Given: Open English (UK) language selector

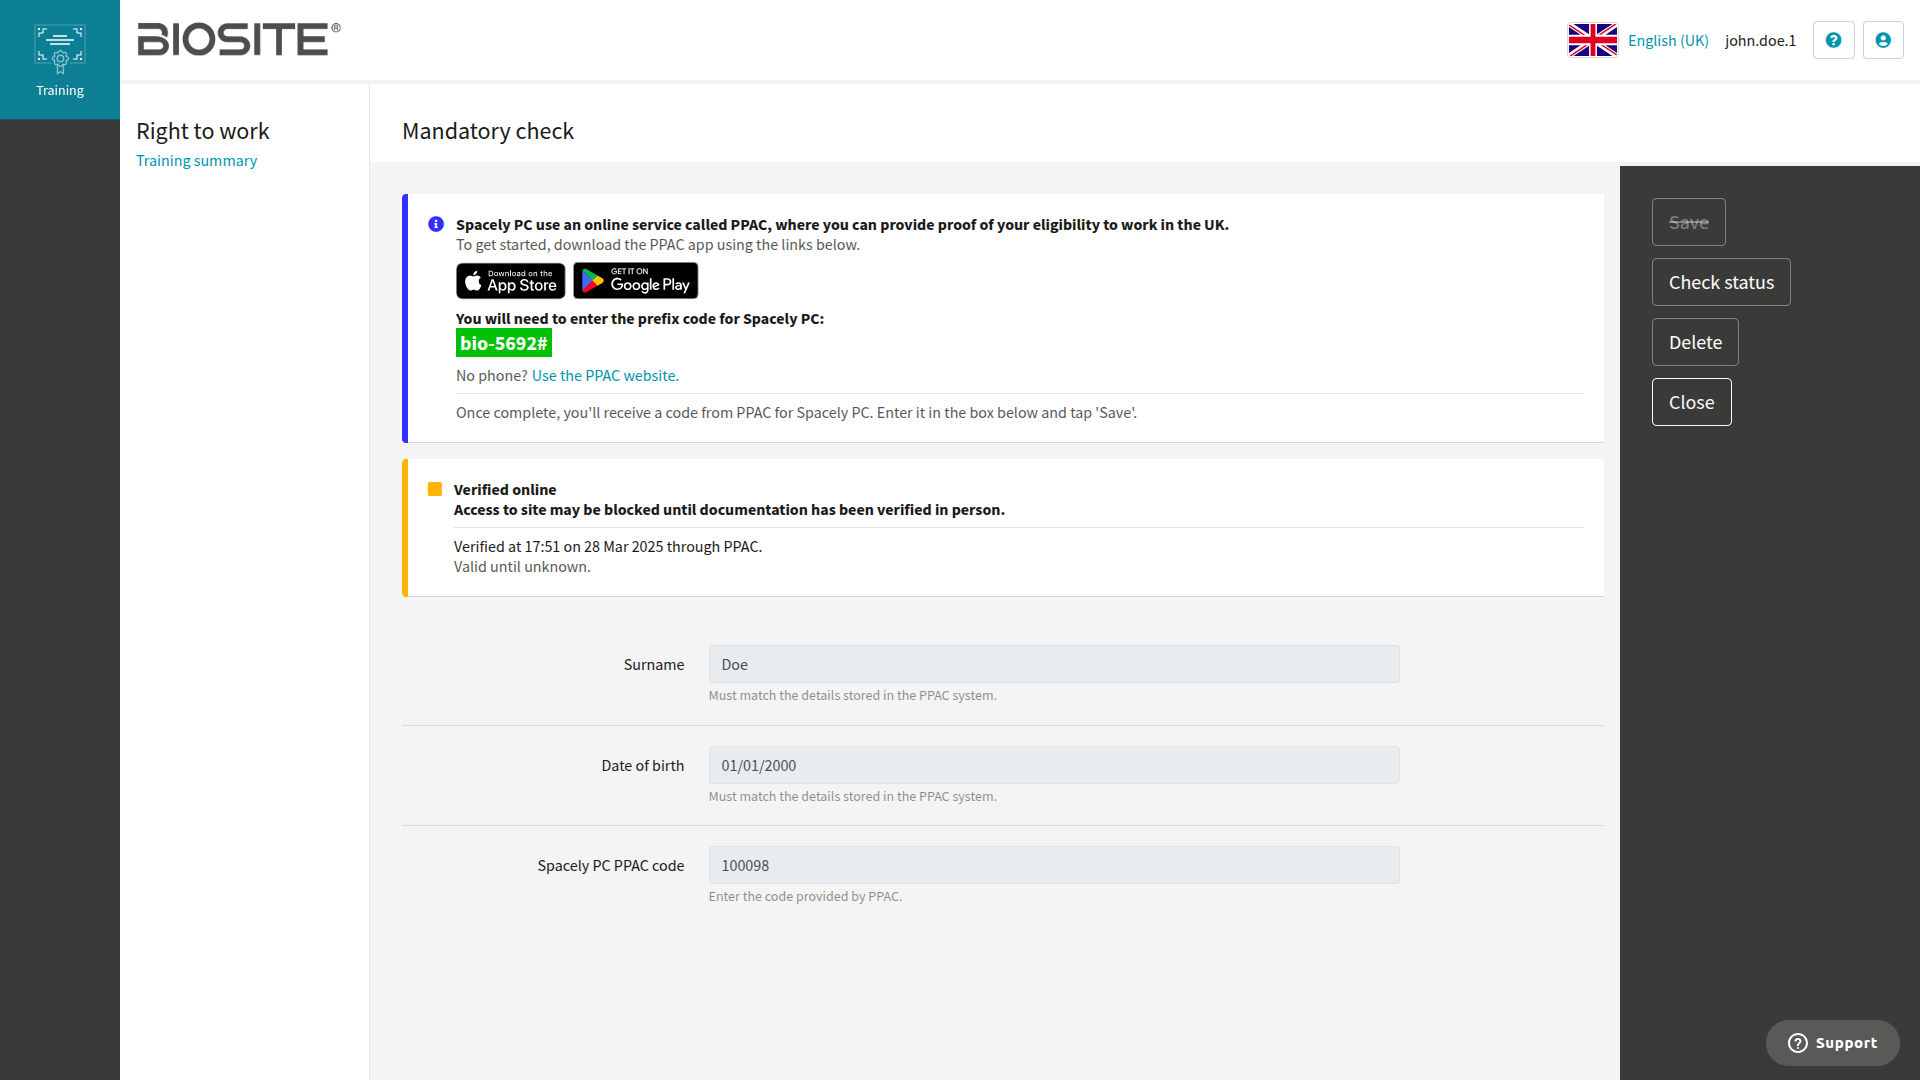Looking at the screenshot, I should [x=1667, y=40].
